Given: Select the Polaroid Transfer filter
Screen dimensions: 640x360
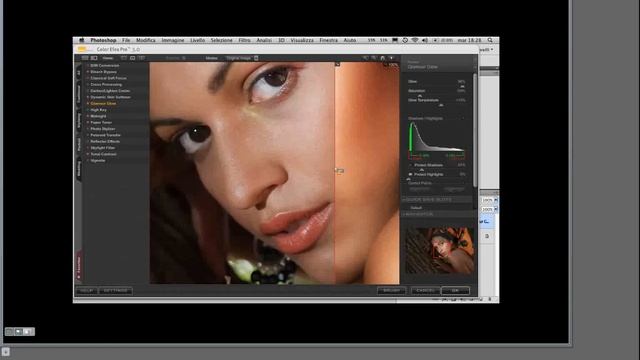Looking at the screenshot, I should [106, 135].
